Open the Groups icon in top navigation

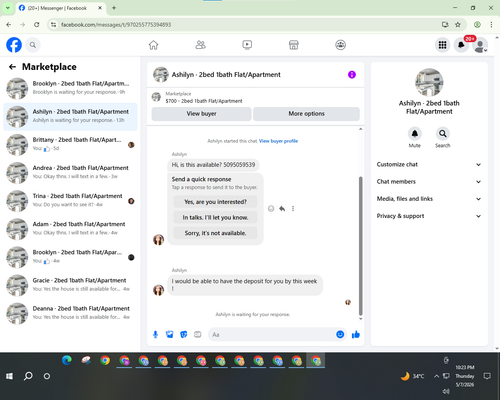[340, 45]
